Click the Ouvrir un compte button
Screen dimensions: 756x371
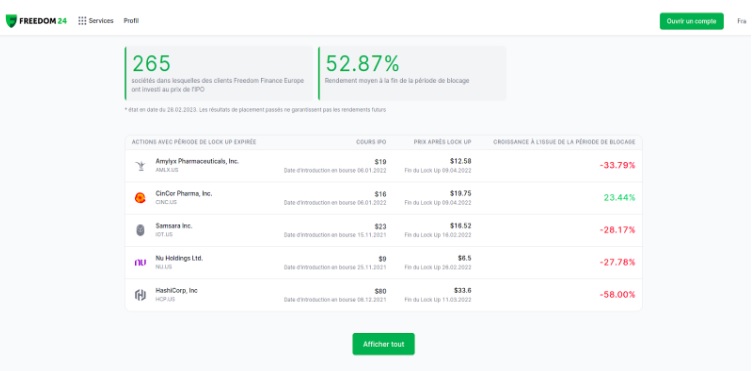click(691, 21)
